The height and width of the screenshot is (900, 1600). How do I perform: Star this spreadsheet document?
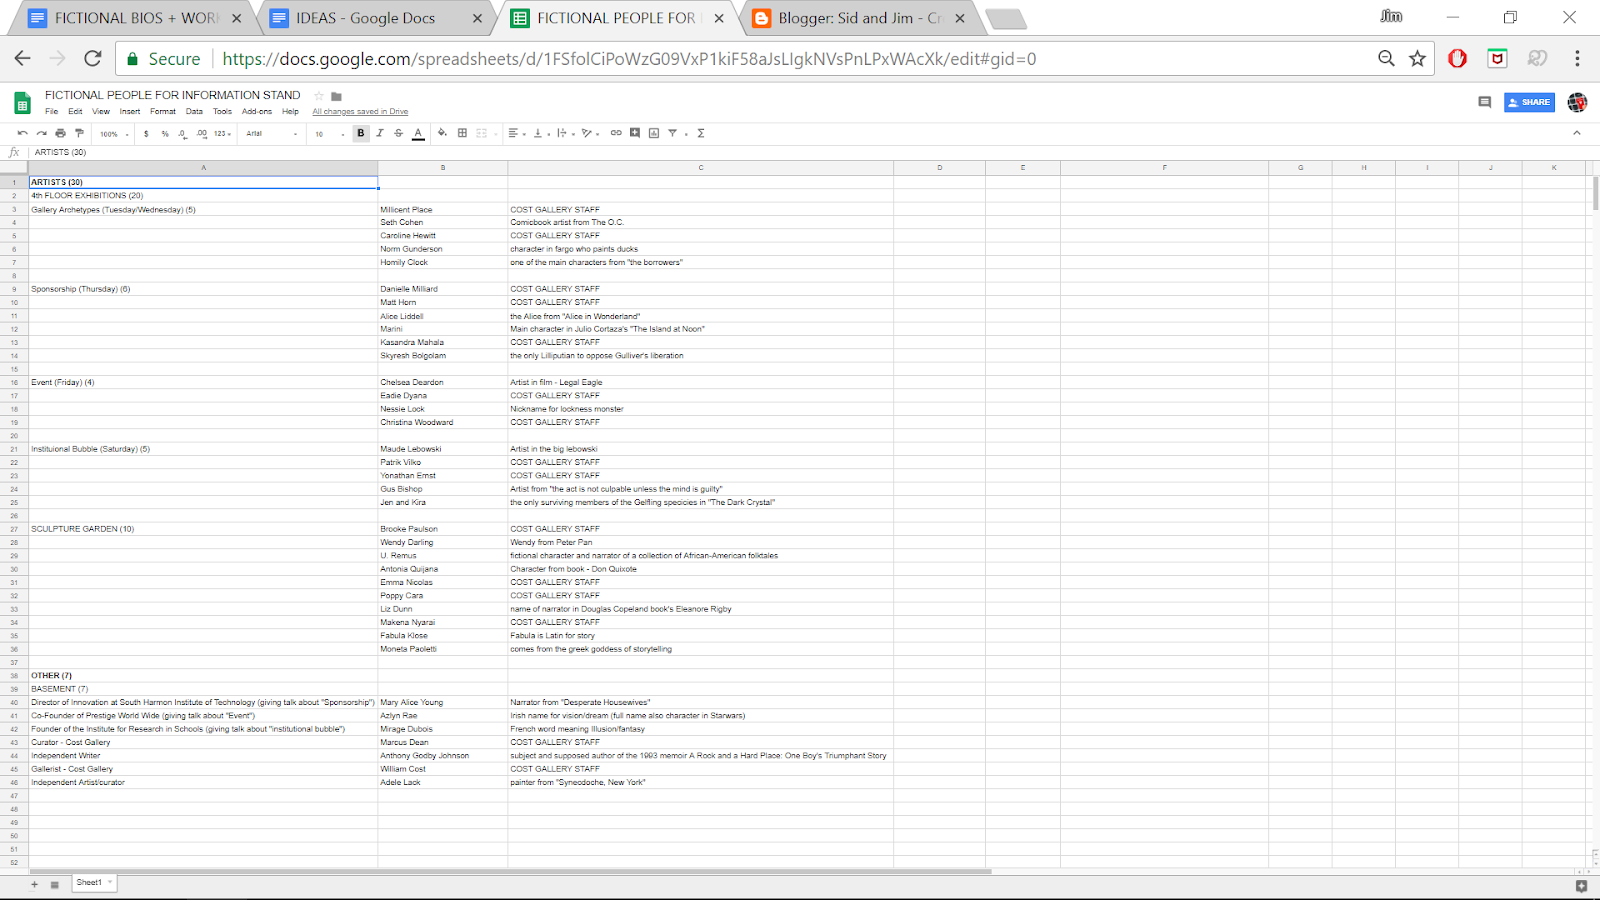pyautogui.click(x=319, y=96)
